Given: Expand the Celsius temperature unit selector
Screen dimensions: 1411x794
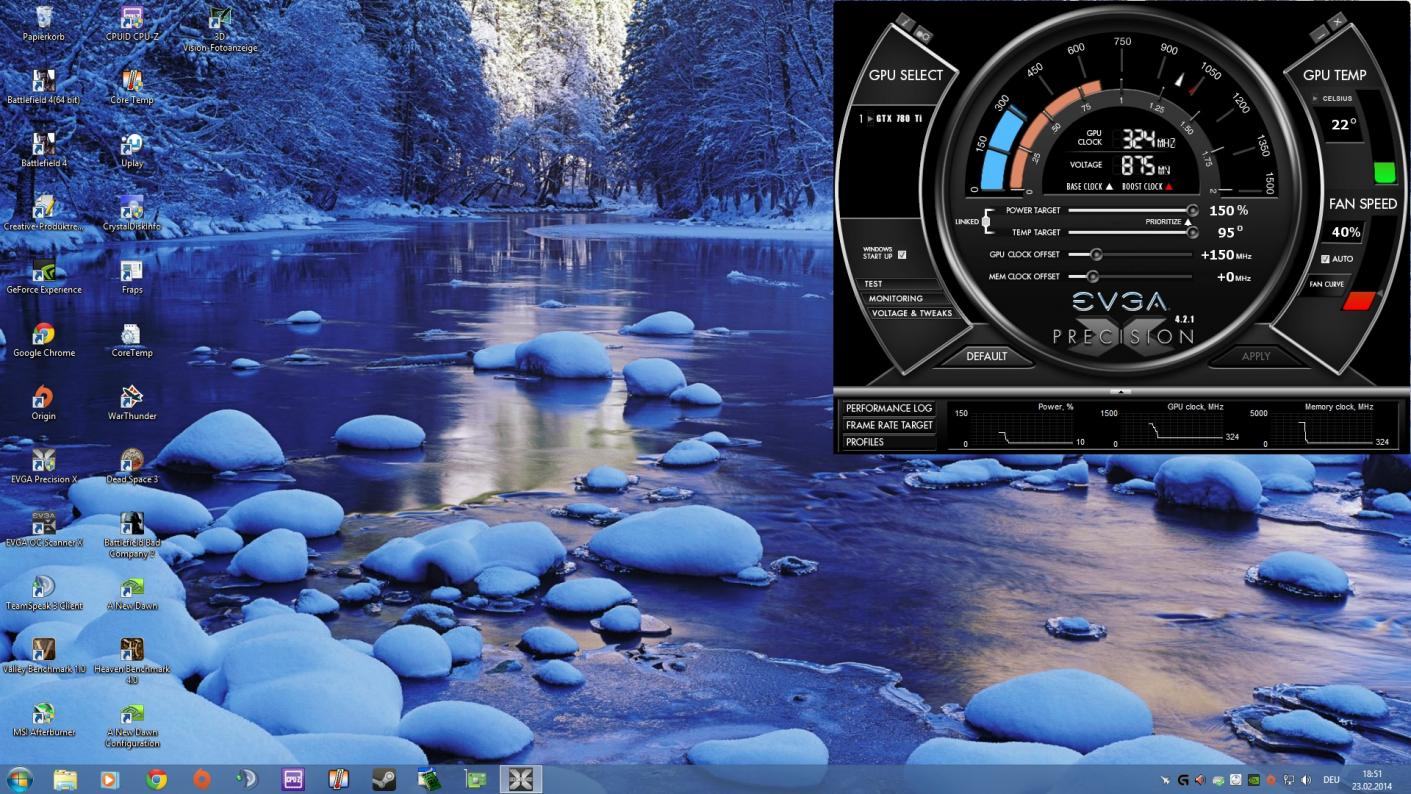Looking at the screenshot, I should coord(1332,98).
